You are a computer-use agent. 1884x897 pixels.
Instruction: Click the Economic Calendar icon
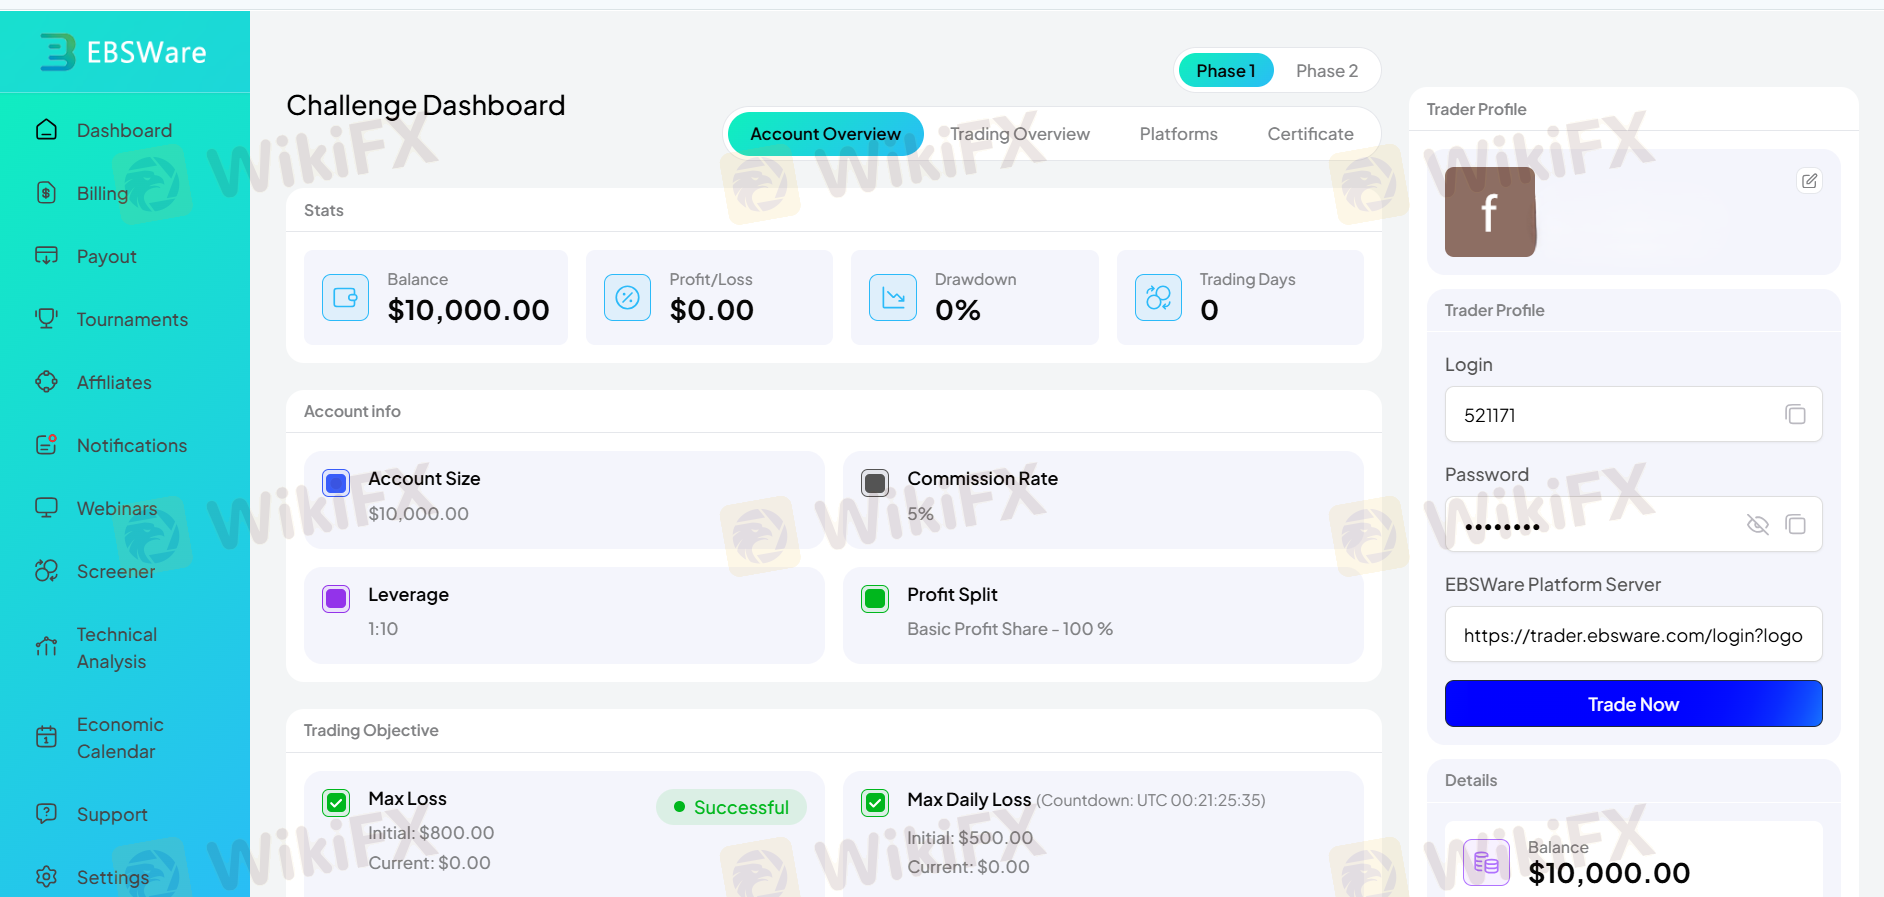(x=46, y=738)
